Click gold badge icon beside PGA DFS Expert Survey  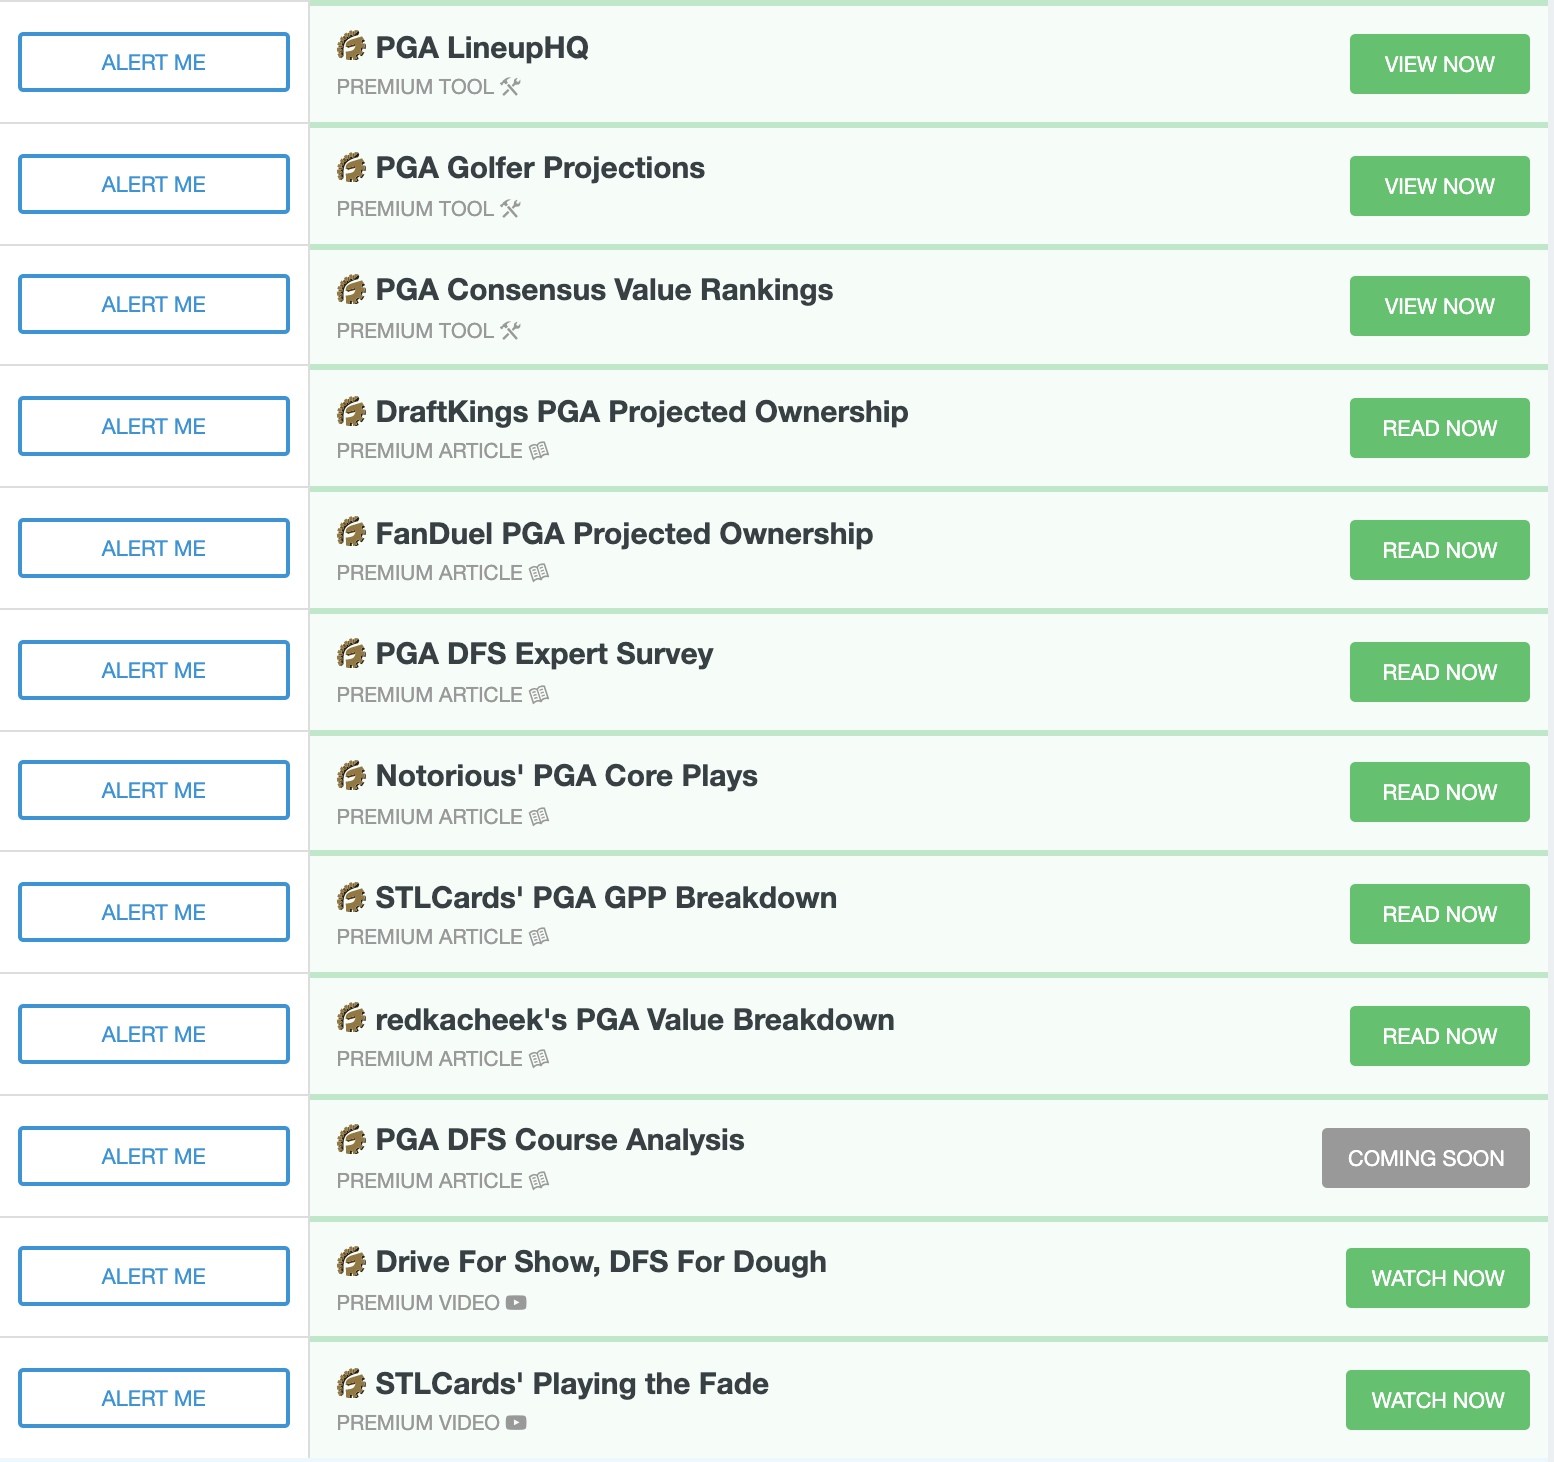[351, 653]
